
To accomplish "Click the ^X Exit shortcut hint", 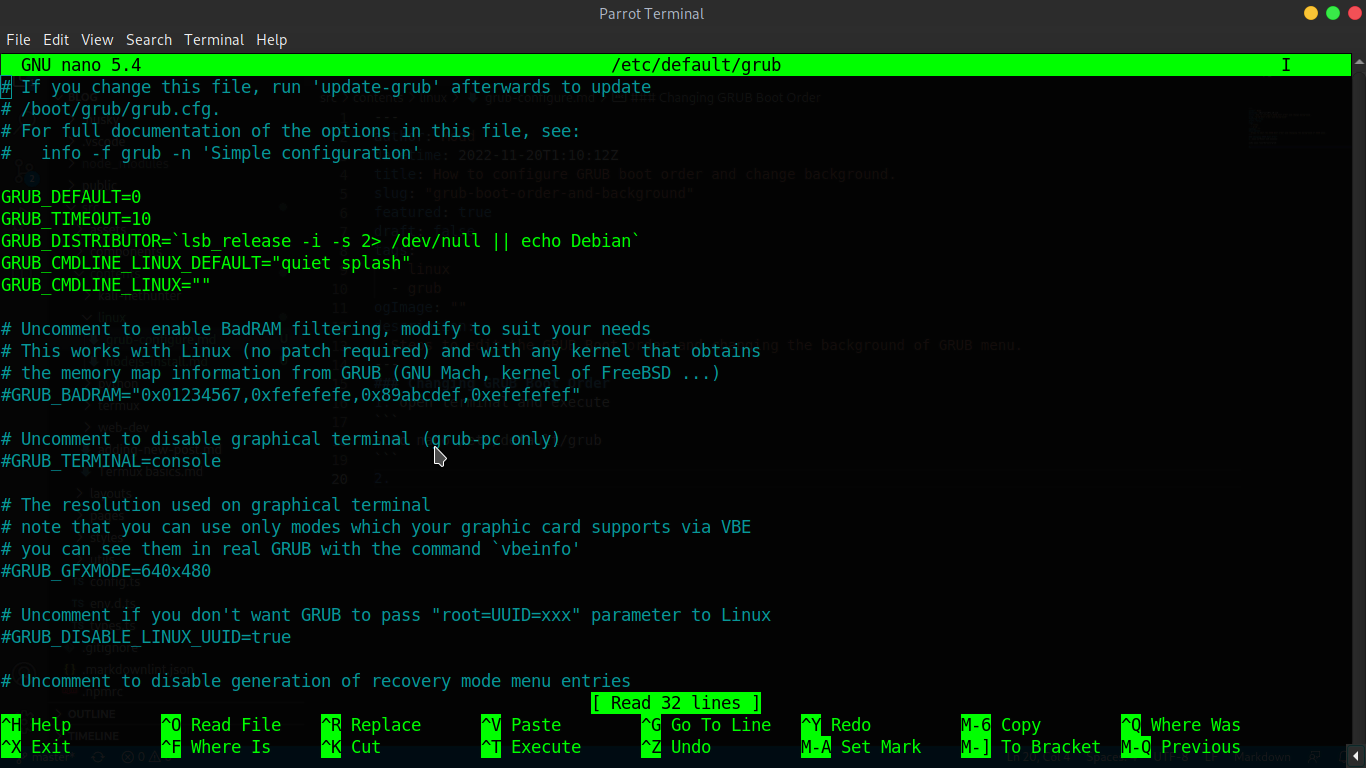I will pos(36,747).
